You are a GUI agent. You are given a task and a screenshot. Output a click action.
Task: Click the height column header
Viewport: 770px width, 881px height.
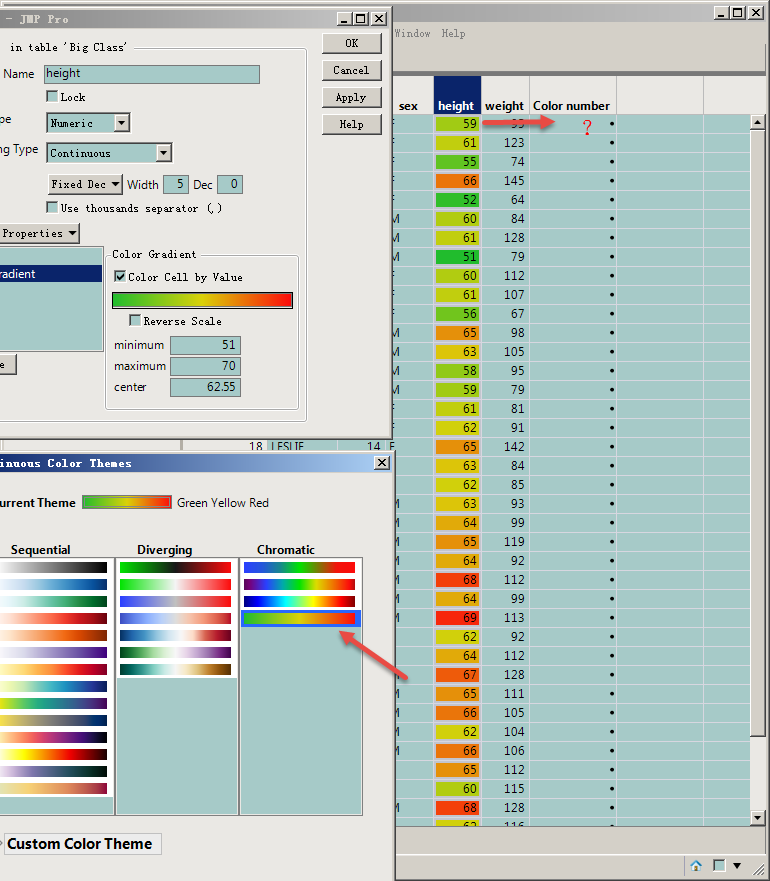click(456, 105)
